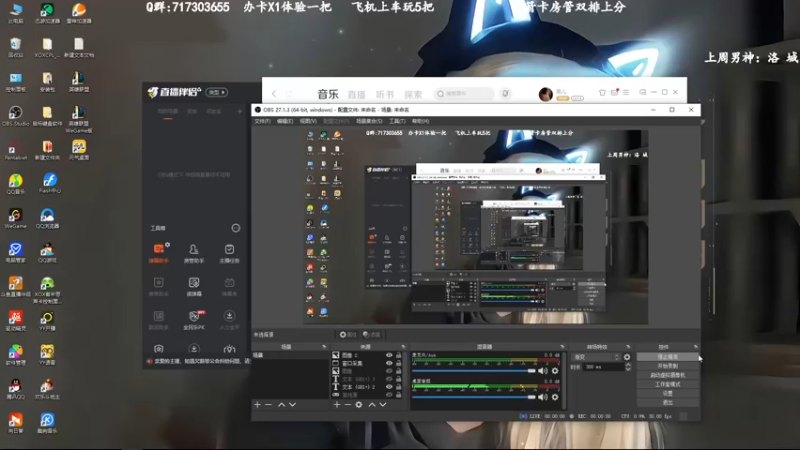Click the user avatar in music player
The image size is (800, 450).
coord(545,94)
